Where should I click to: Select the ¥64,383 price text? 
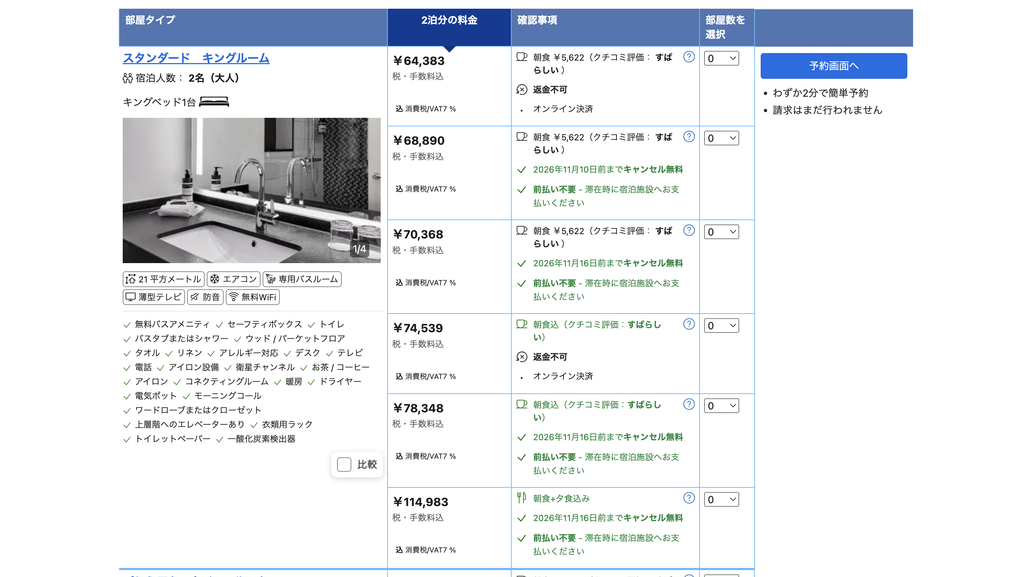click(419, 61)
